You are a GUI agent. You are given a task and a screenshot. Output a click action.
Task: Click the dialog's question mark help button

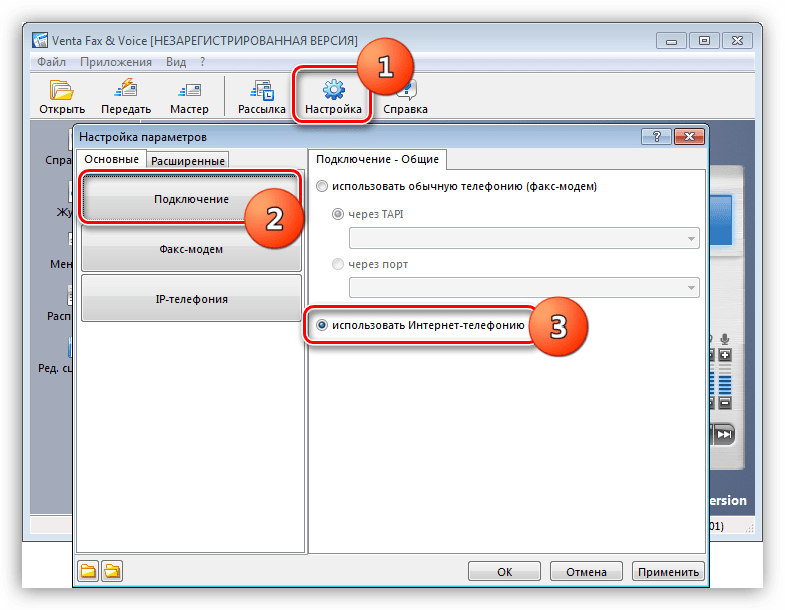tap(656, 137)
